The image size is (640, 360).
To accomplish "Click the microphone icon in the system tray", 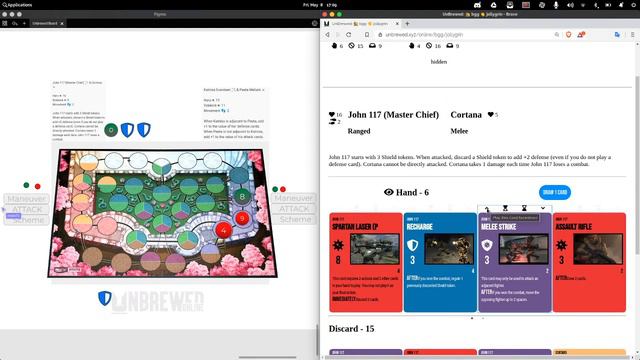I will click(x=556, y=5).
